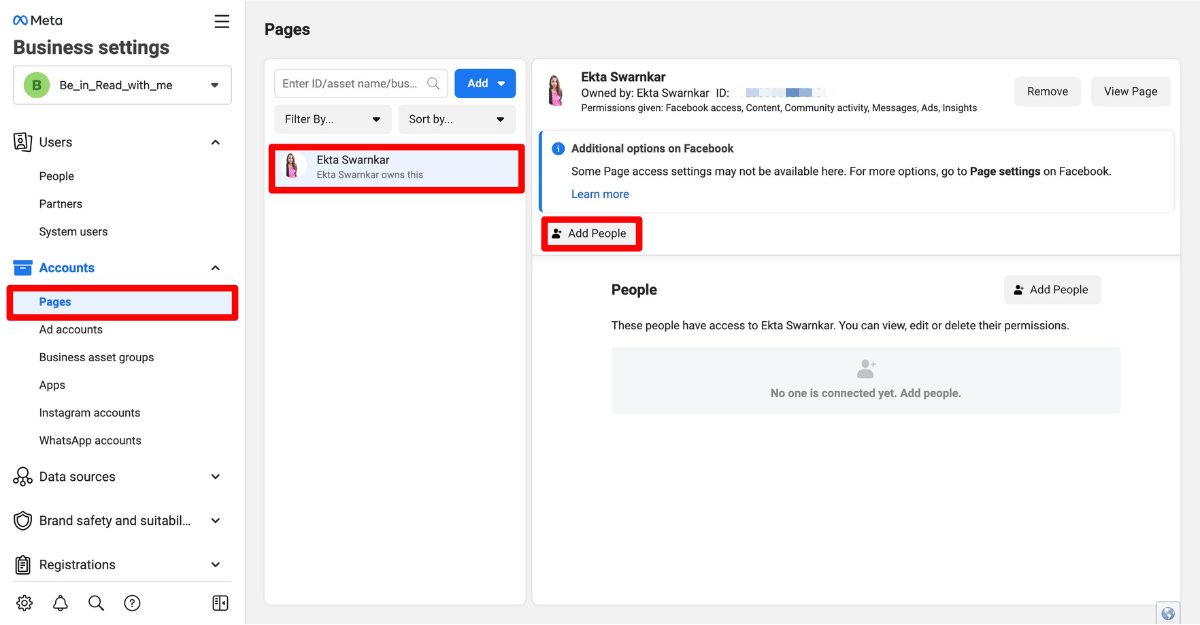Image resolution: width=1200 pixels, height=625 pixels.
Task: Select the Data sources icon
Action: pyautogui.click(x=23, y=477)
